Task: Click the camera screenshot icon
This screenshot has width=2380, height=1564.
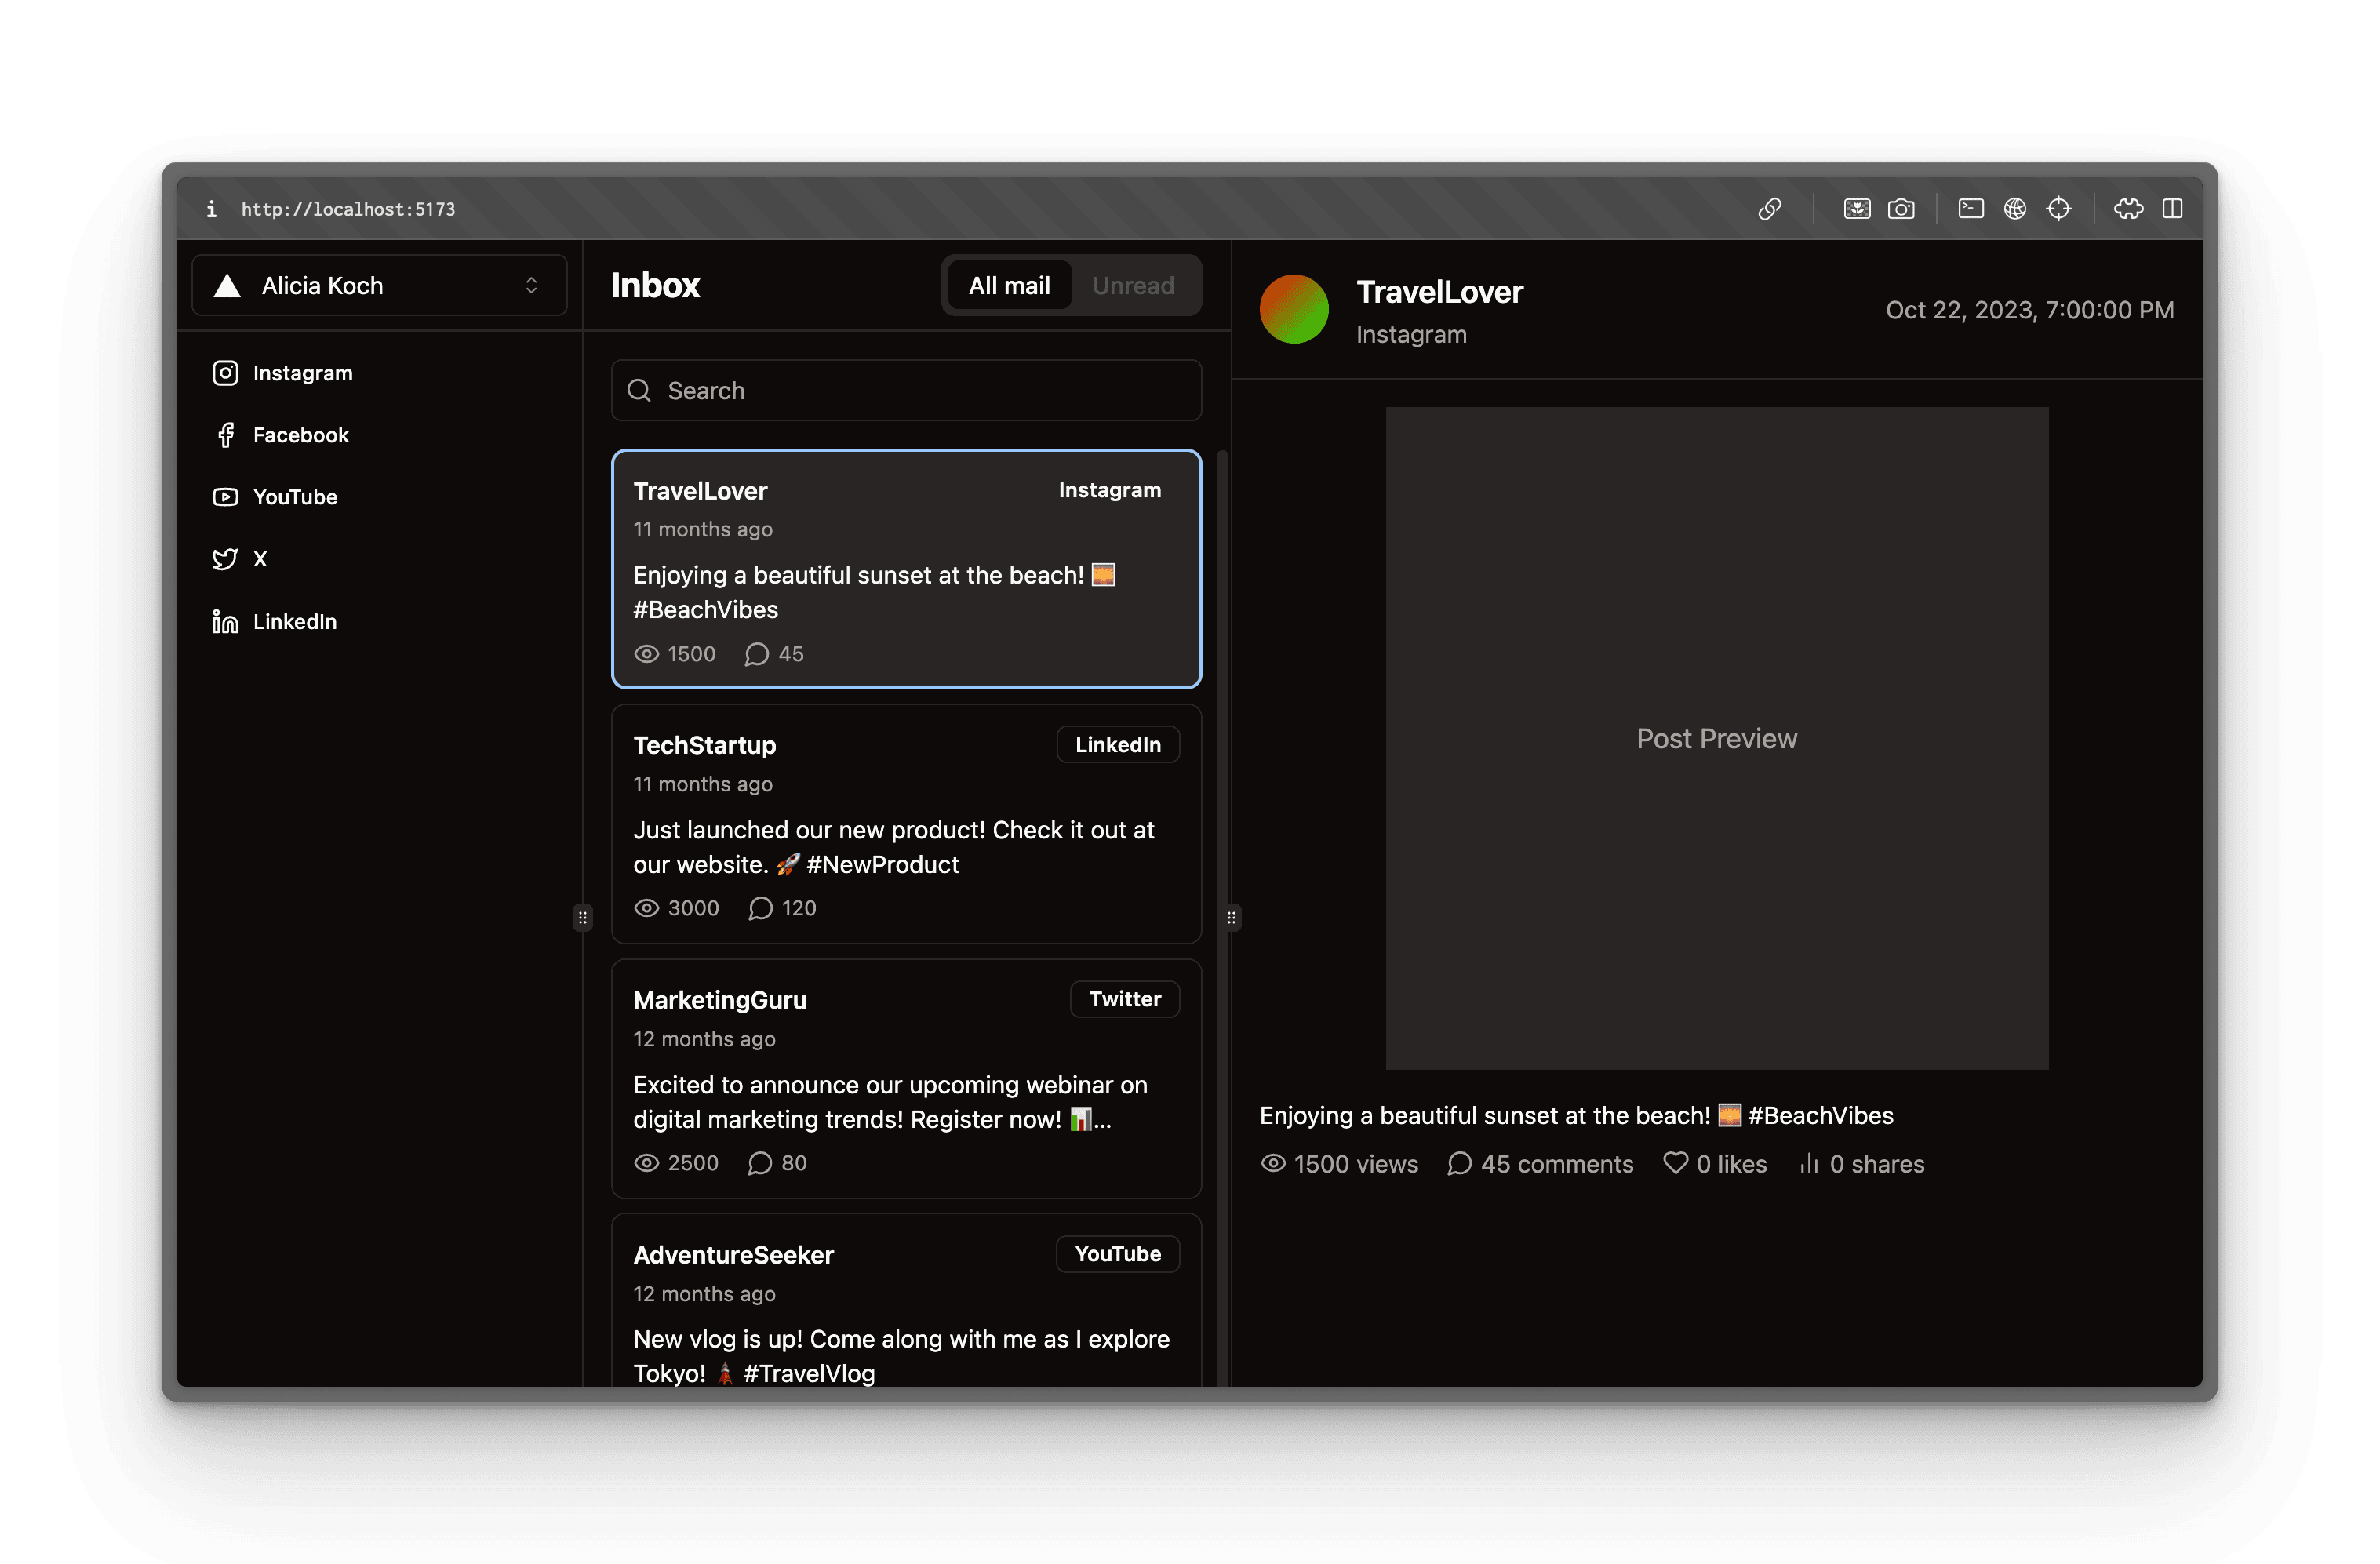Action: point(1900,208)
